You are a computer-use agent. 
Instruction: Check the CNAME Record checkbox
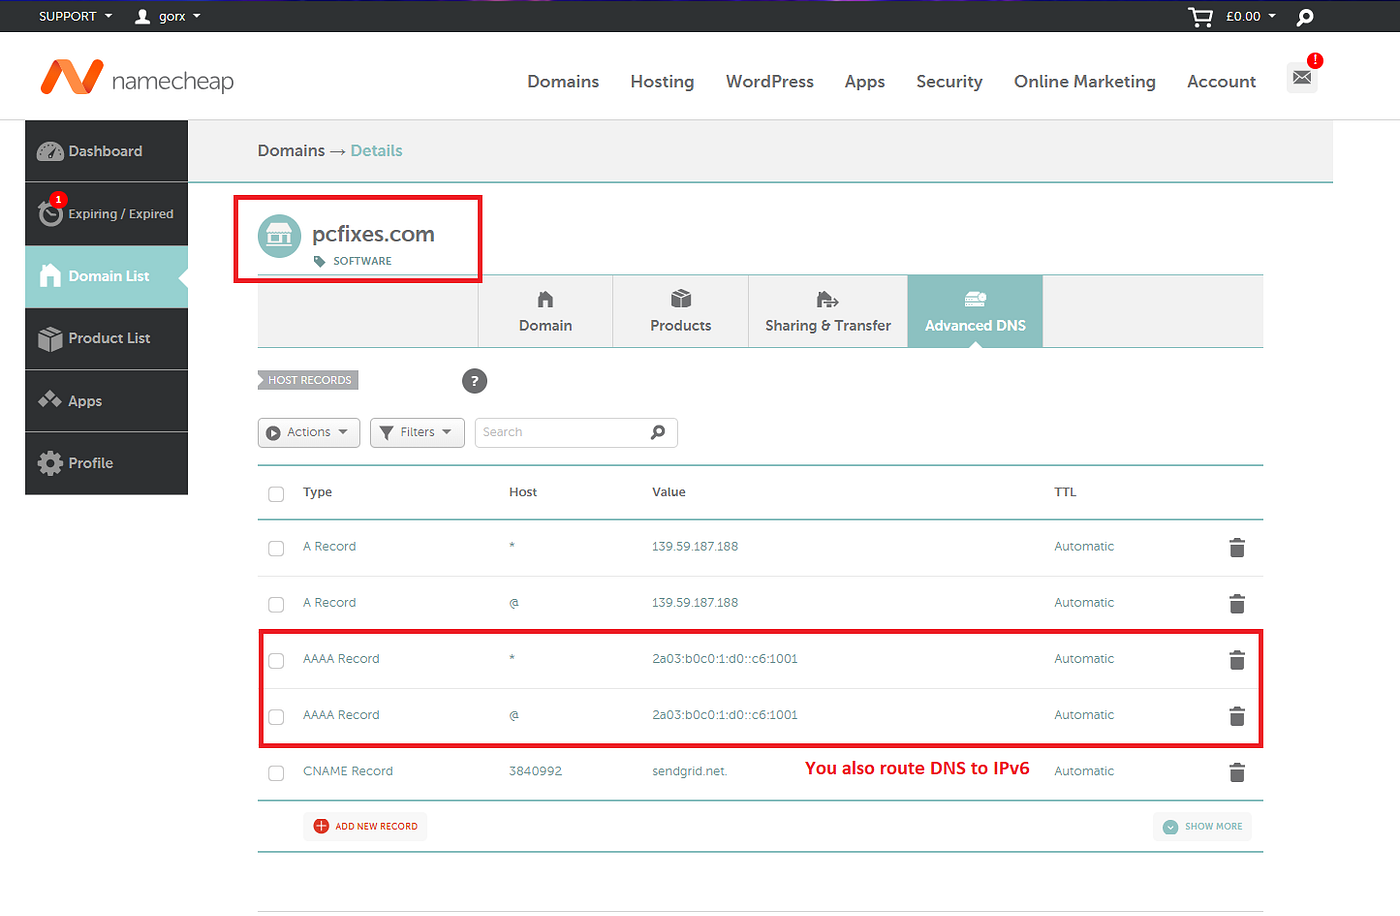276,773
